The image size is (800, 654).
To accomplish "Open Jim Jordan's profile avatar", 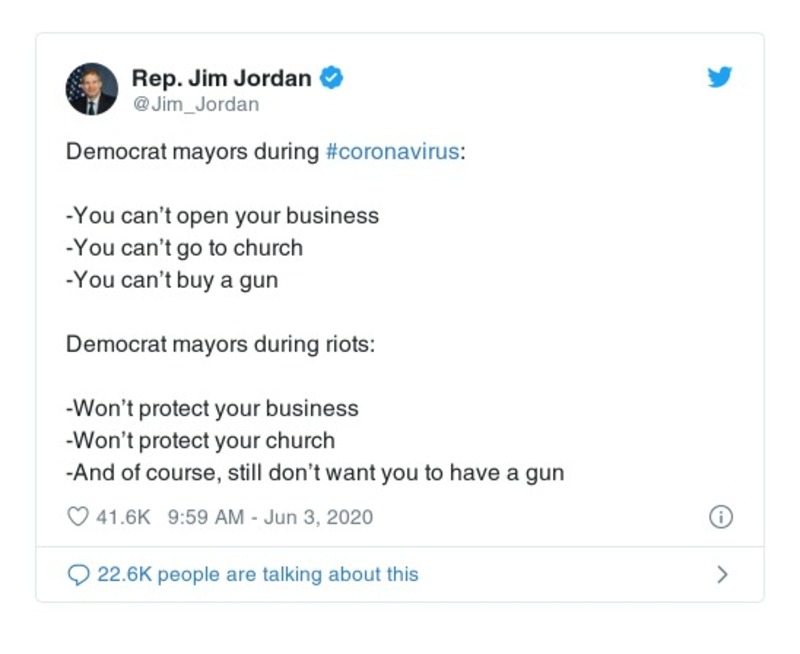I will pyautogui.click(x=92, y=89).
